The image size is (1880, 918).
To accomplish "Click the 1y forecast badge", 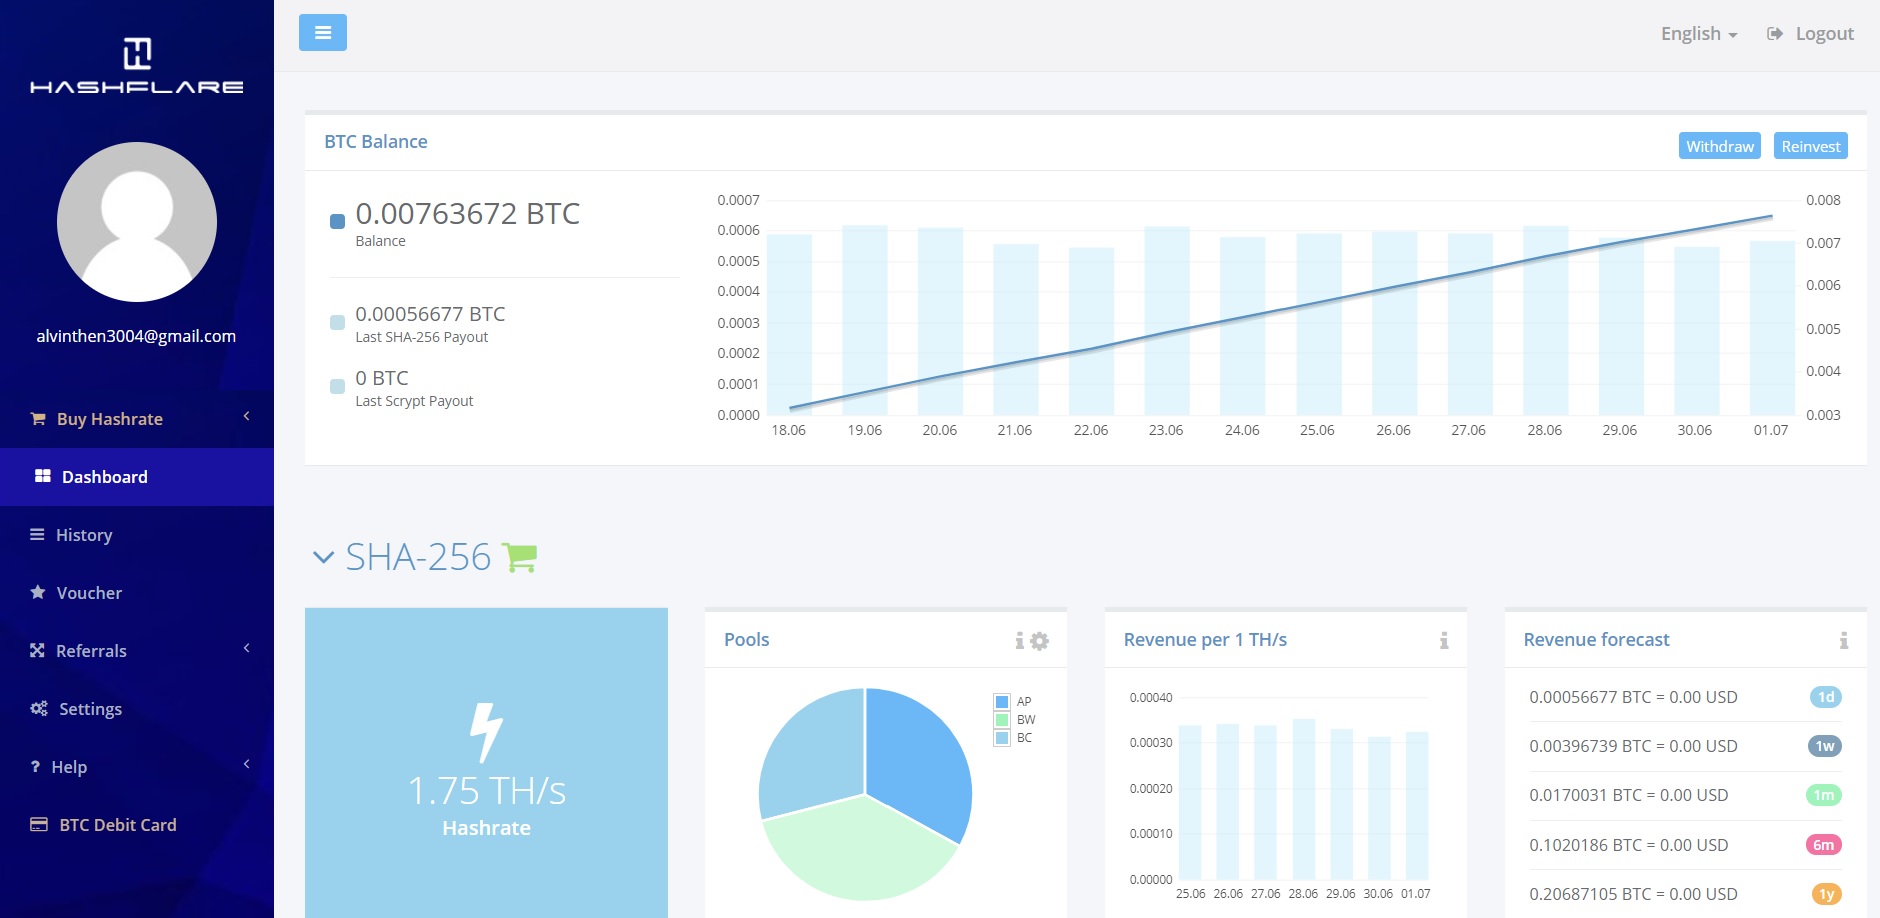I will click(1826, 894).
